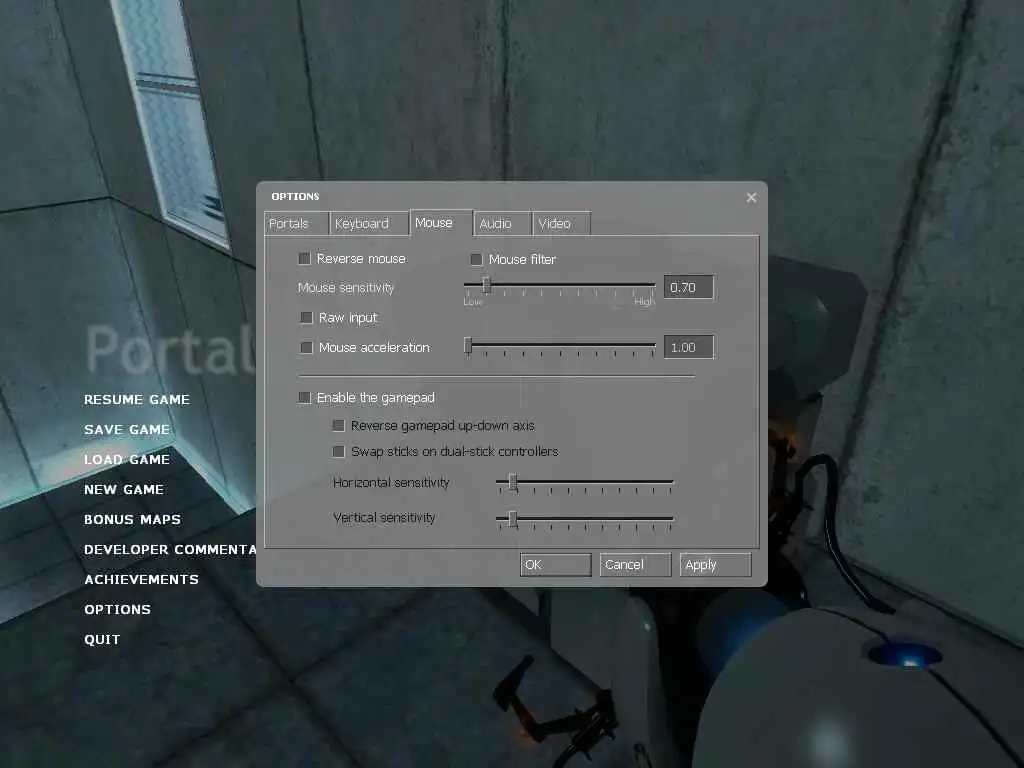Click the Cancel button

[x=635, y=565]
